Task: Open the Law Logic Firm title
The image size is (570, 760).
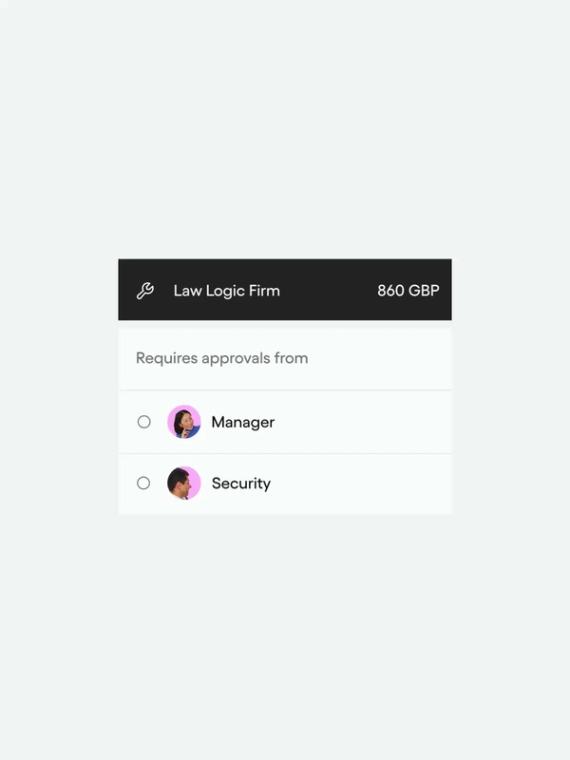Action: pos(227,291)
